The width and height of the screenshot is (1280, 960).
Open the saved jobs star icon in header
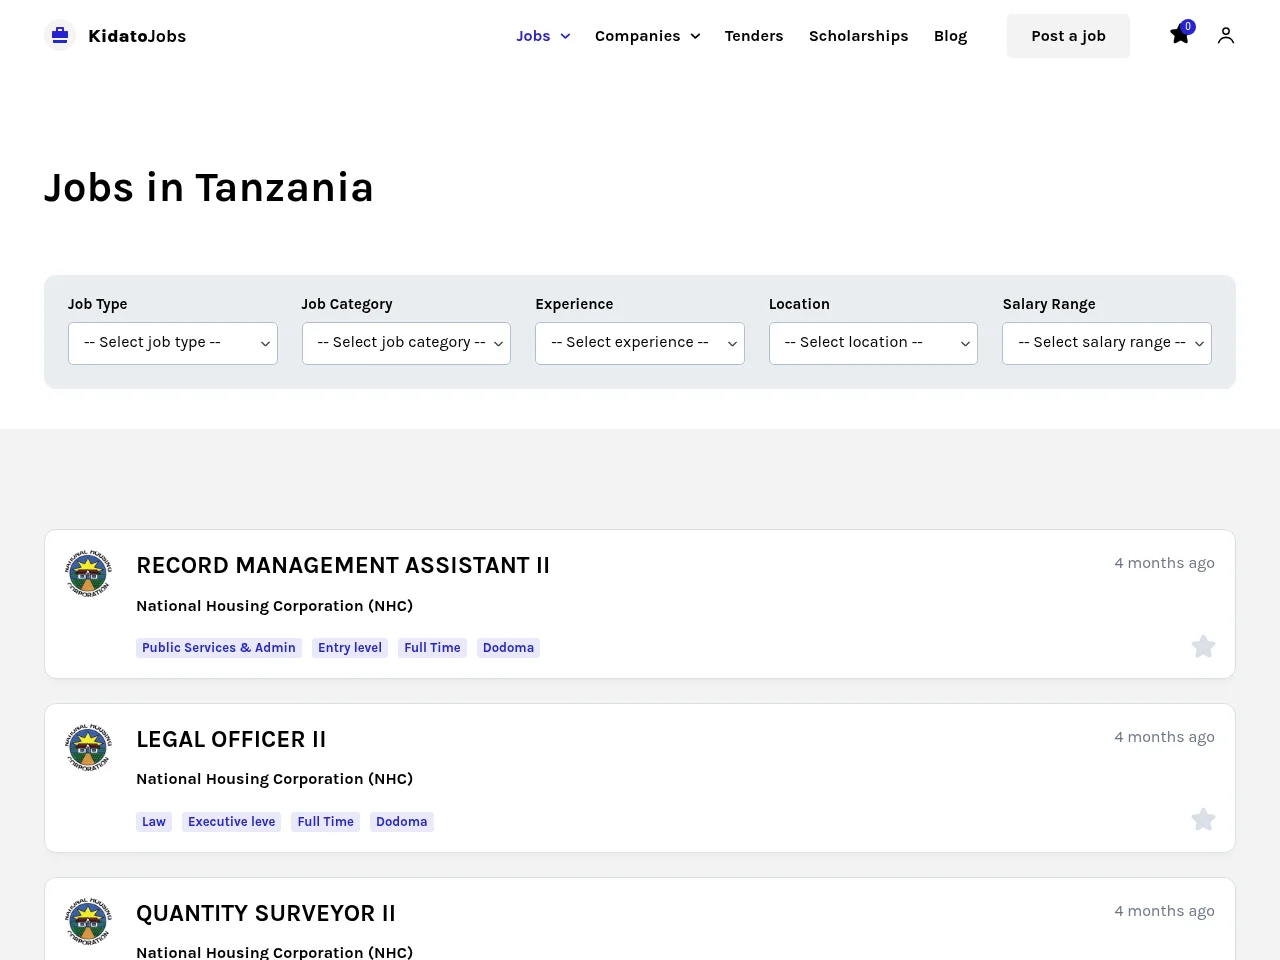click(x=1180, y=35)
